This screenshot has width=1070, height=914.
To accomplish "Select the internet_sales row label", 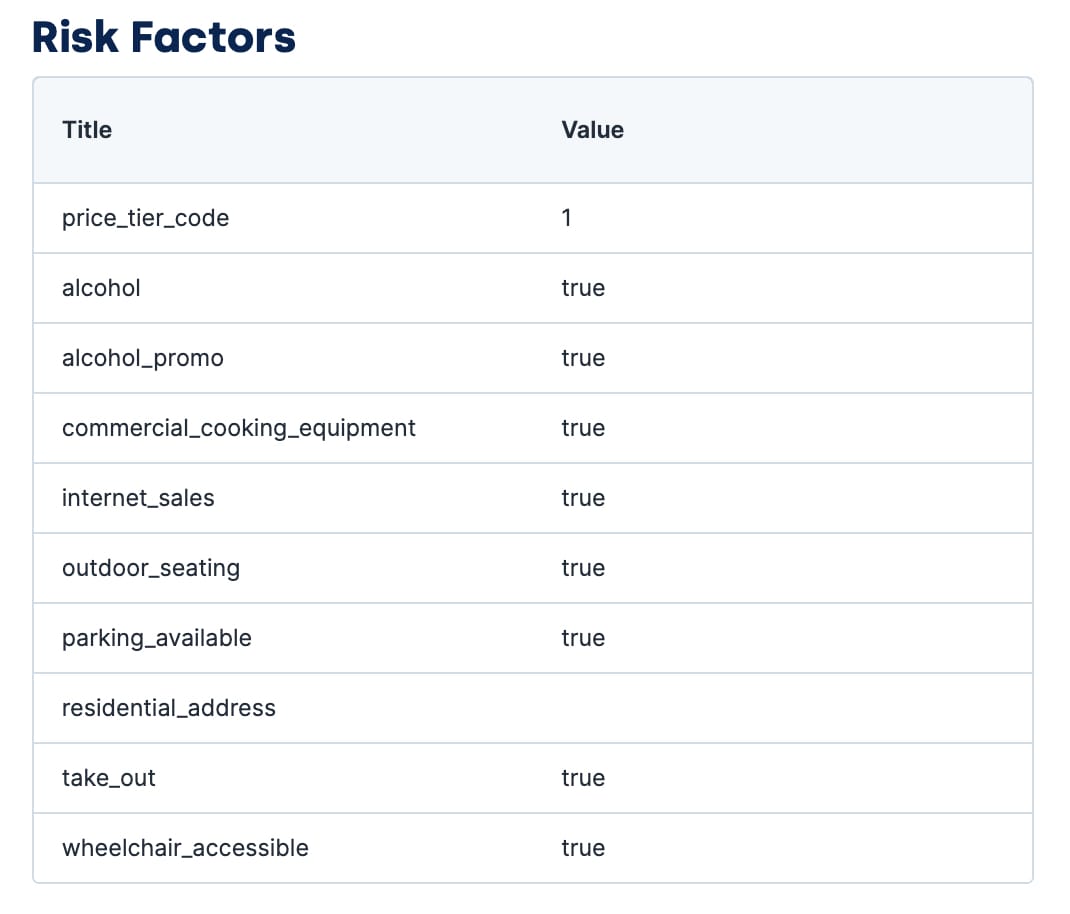I will (138, 498).
